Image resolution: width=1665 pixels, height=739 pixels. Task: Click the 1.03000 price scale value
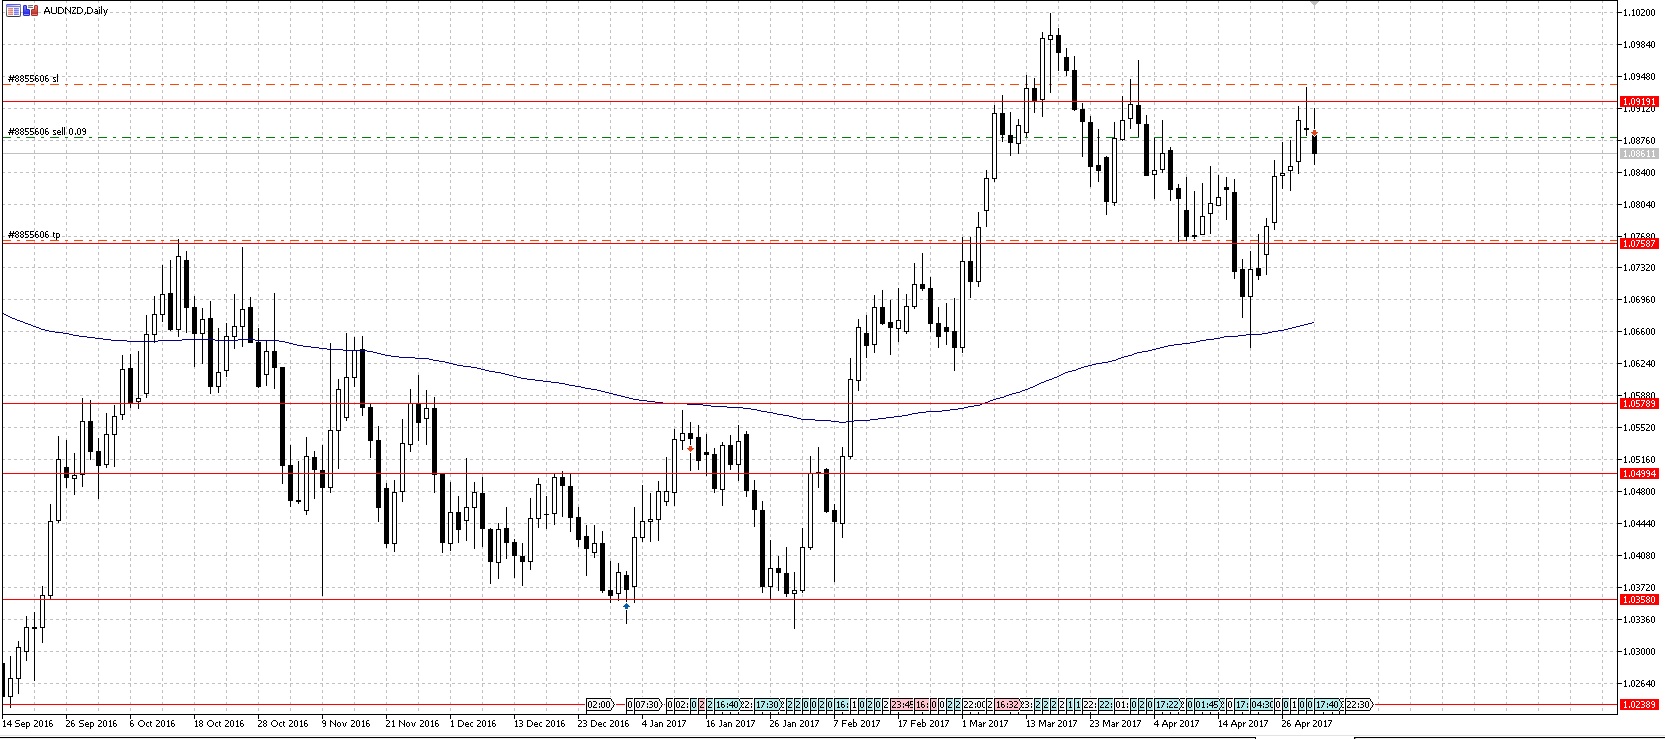click(x=1640, y=651)
